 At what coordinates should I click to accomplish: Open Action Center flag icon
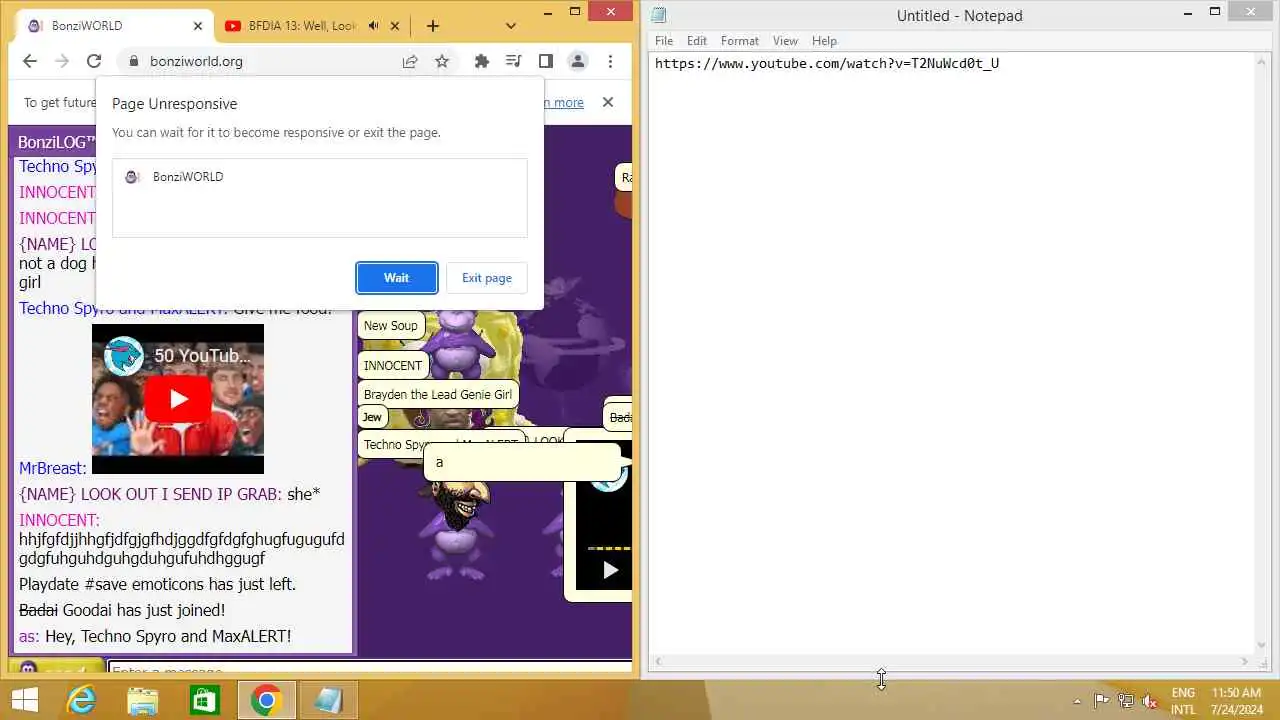click(x=1101, y=701)
